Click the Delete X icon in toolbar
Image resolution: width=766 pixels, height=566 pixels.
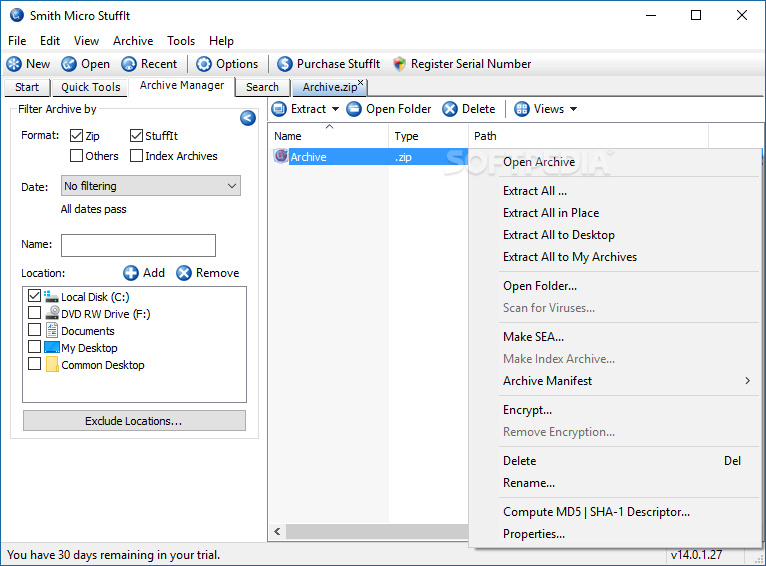pos(450,109)
